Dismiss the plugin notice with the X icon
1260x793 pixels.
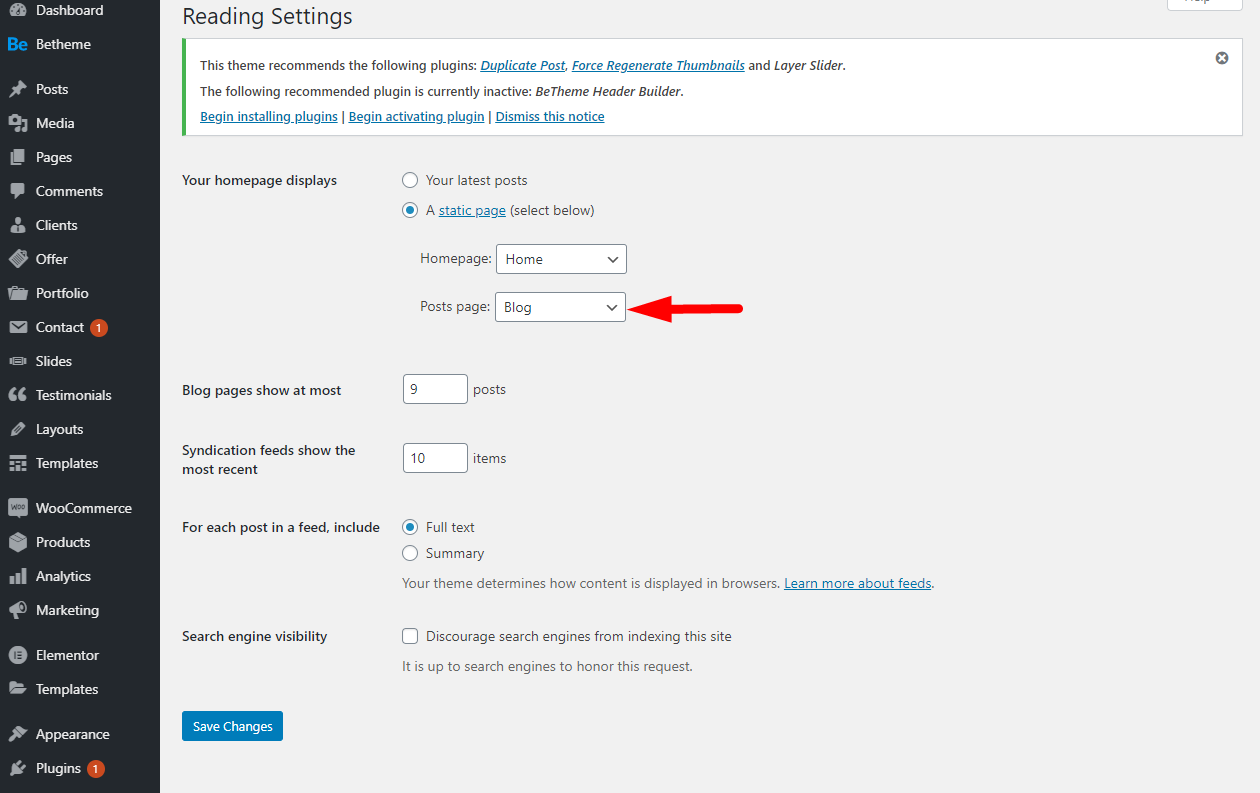pos(1222,58)
